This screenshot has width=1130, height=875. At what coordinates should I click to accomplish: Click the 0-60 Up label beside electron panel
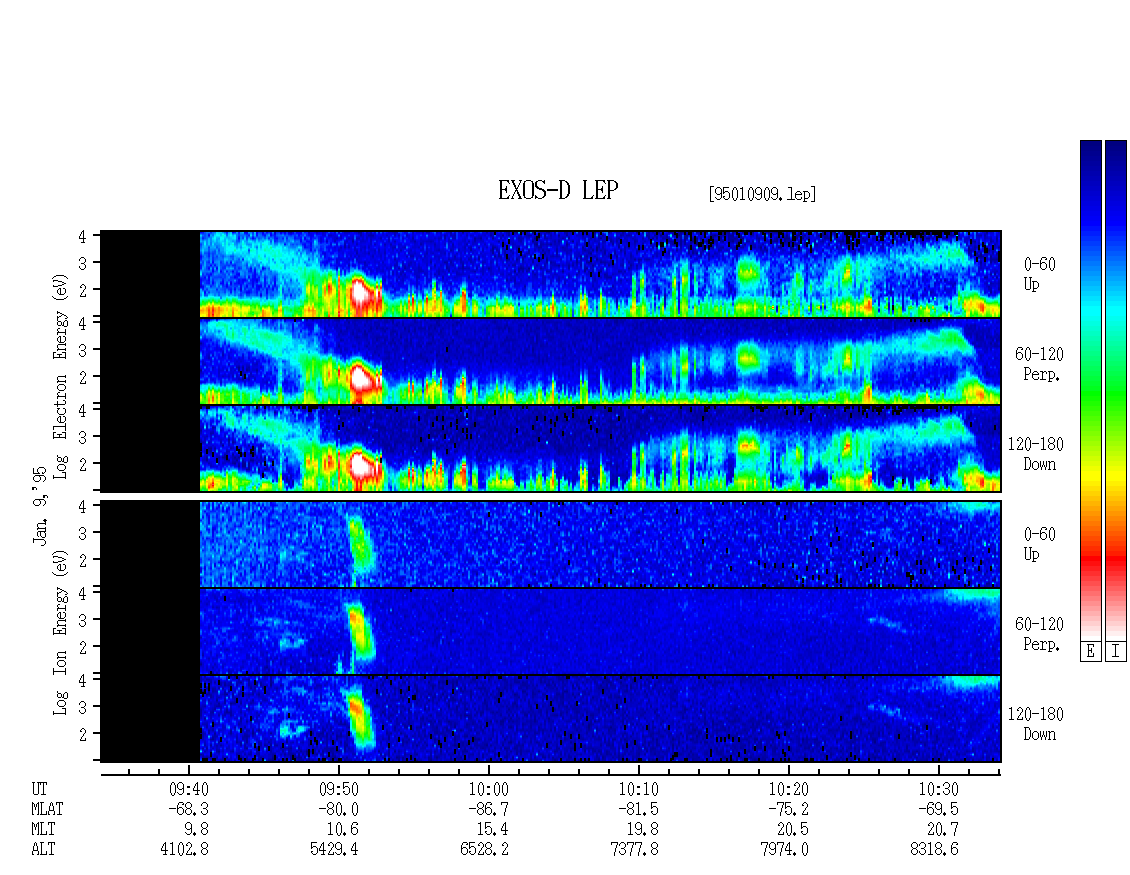tap(1039, 274)
